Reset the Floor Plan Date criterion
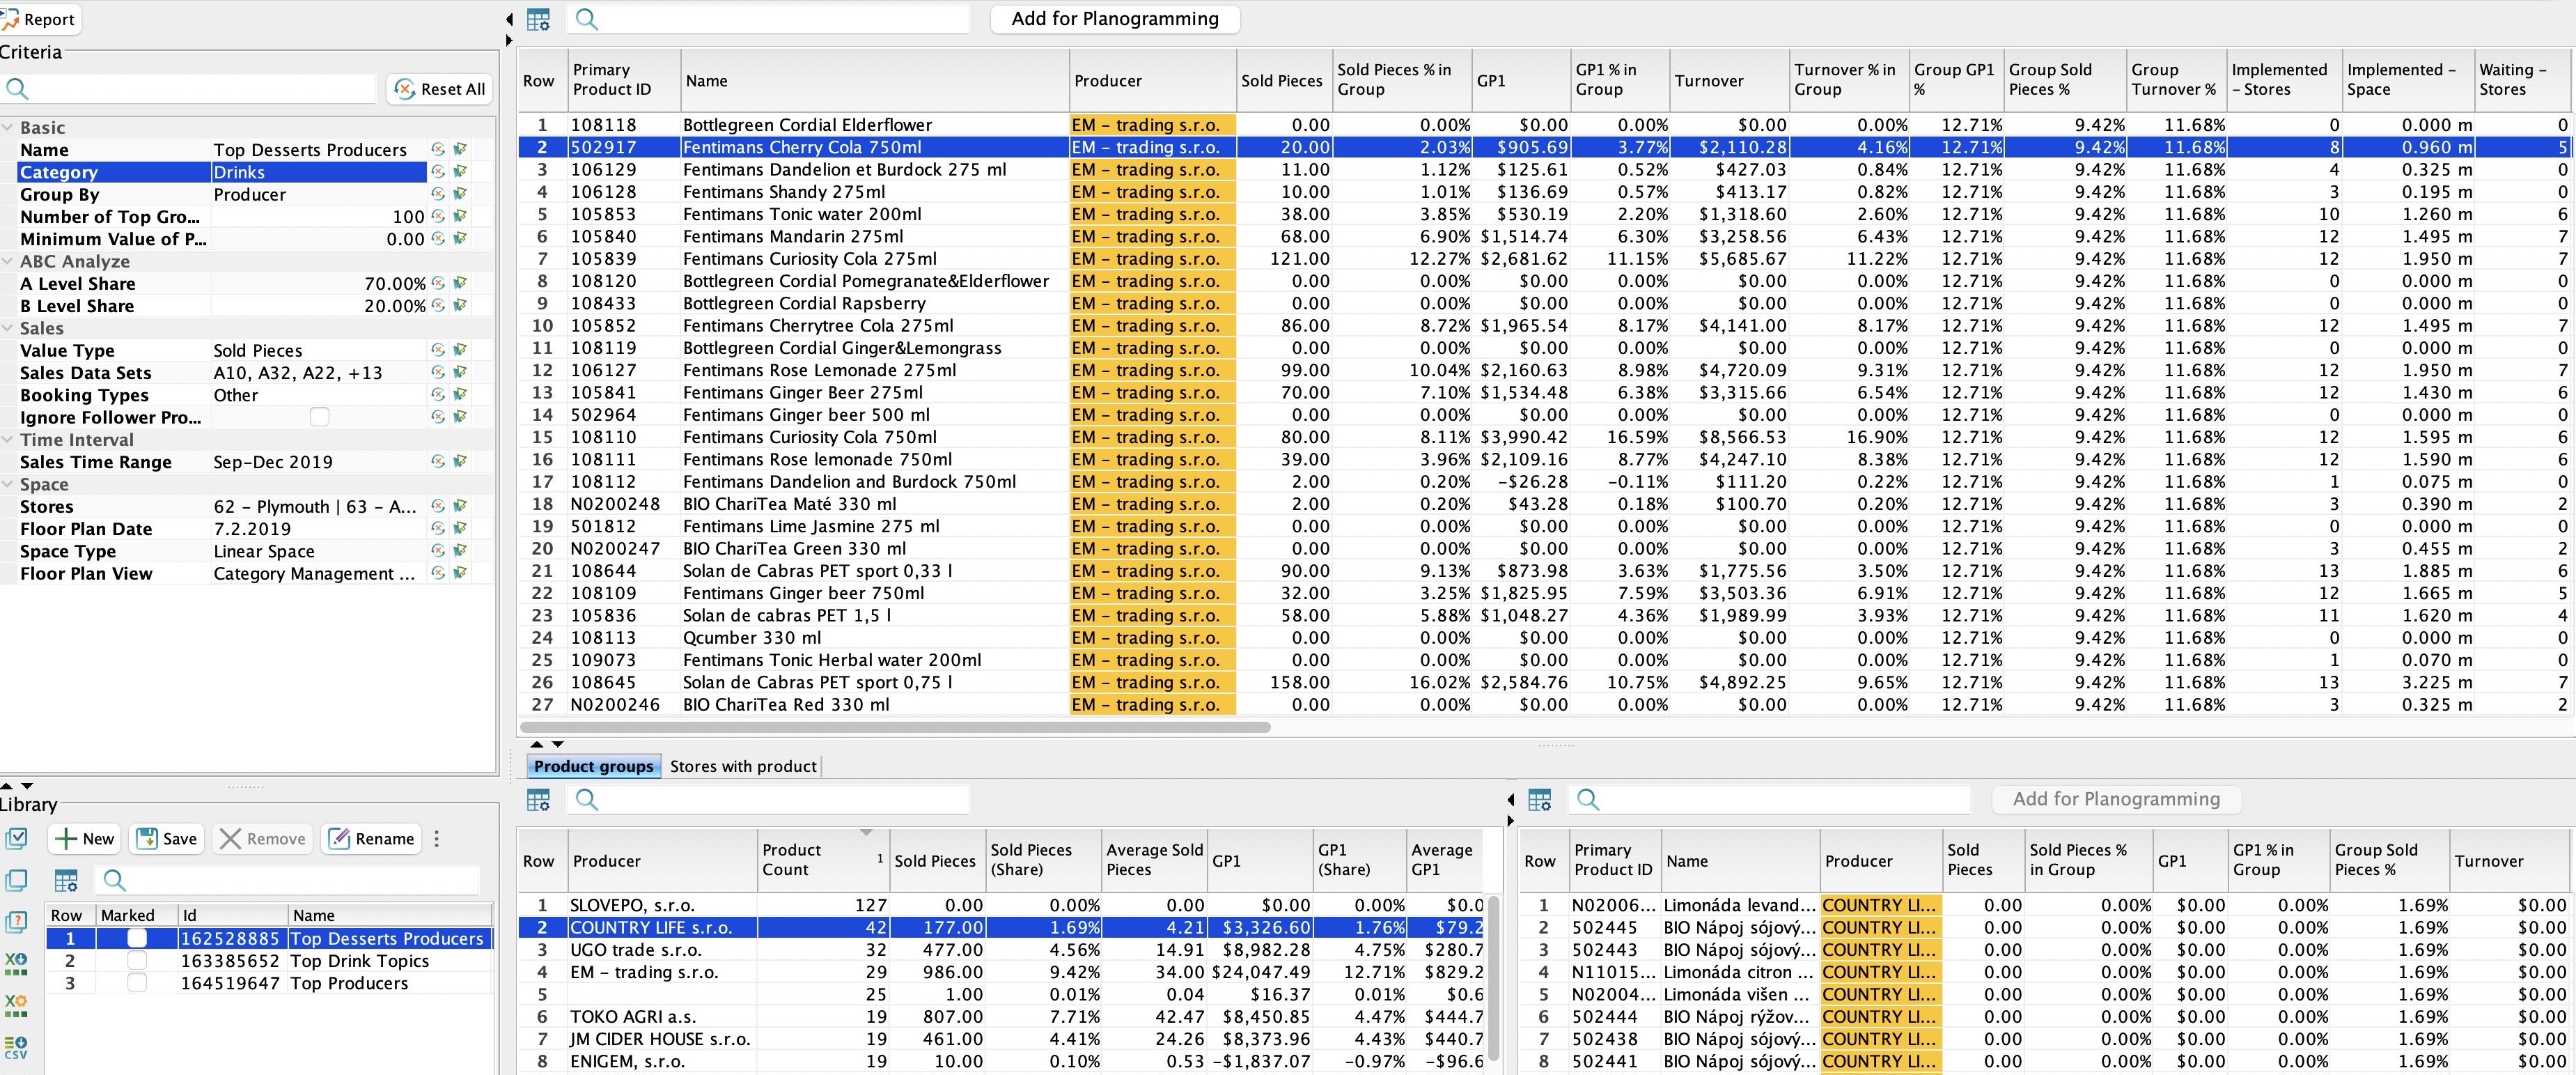This screenshot has width=2576, height=1075. coord(437,528)
